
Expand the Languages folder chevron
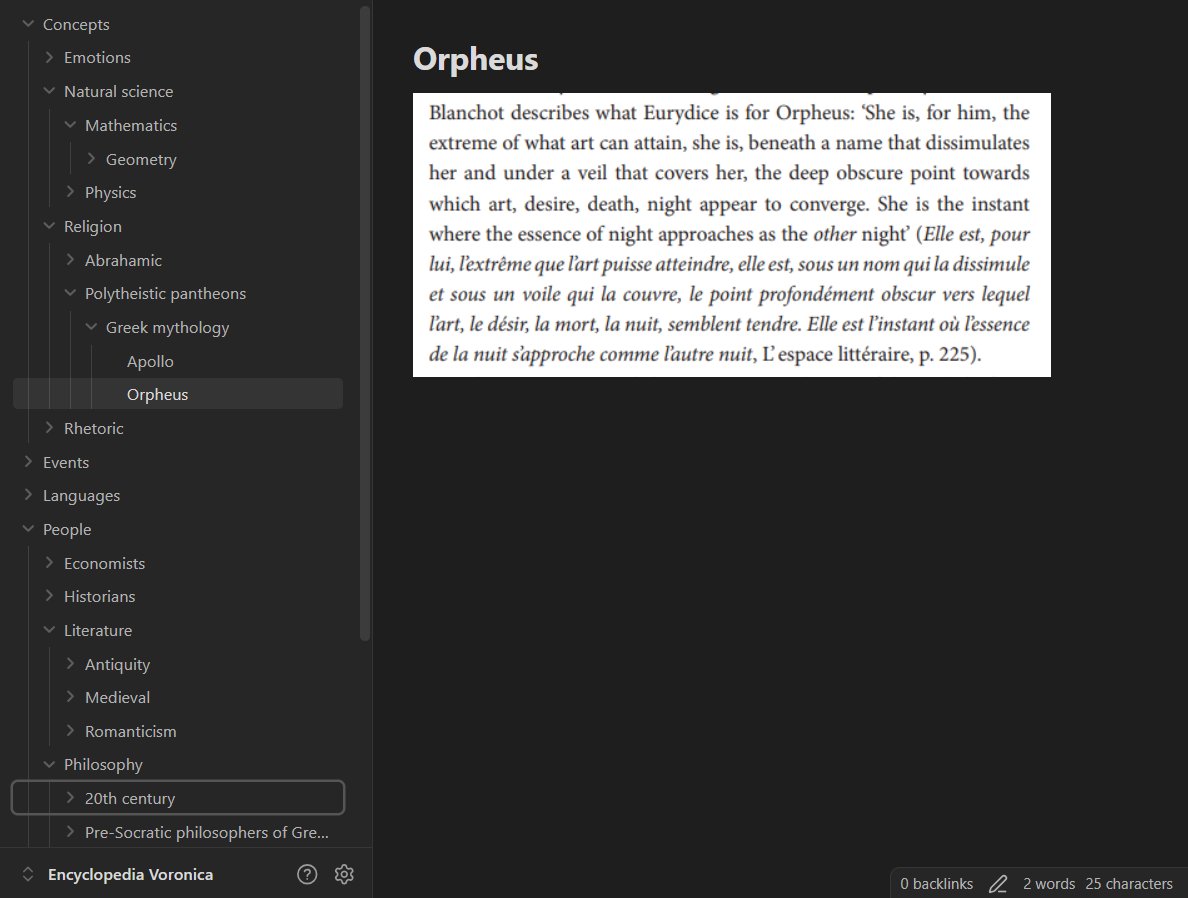28,495
